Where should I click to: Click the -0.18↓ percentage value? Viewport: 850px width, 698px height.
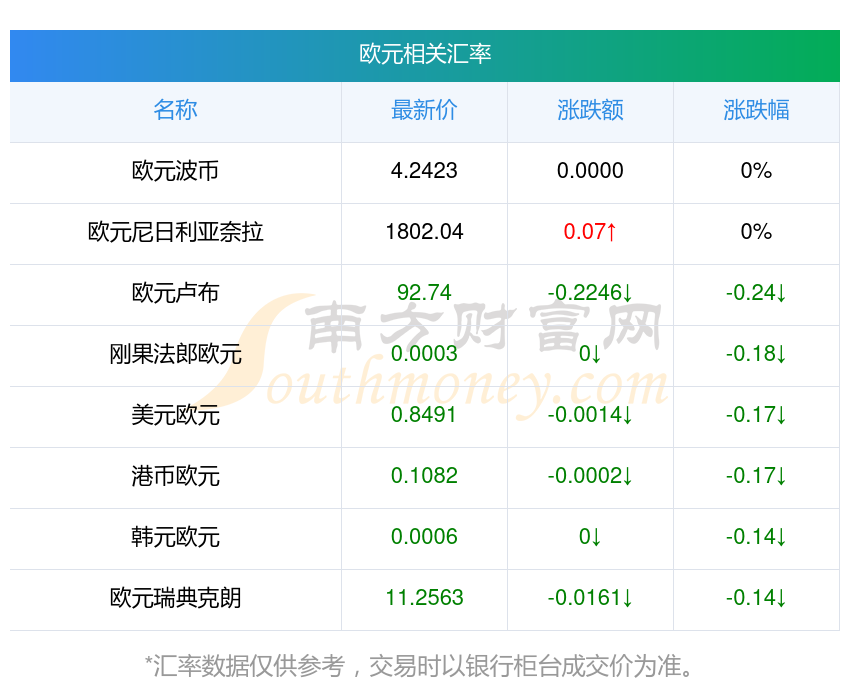coord(756,354)
